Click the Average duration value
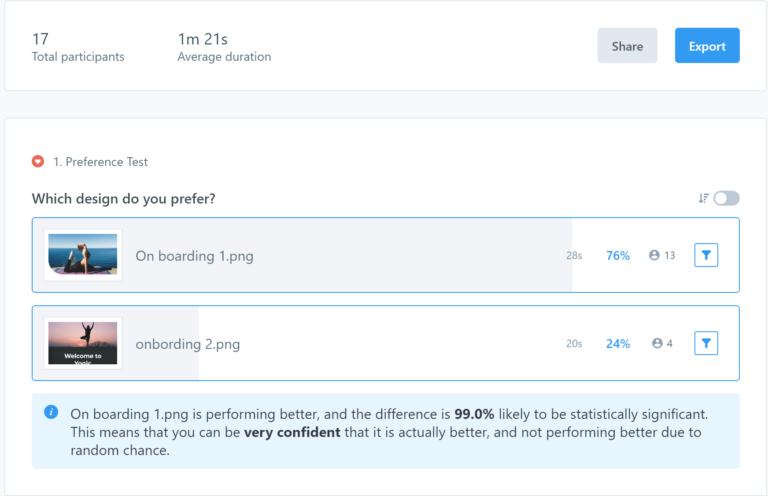The width and height of the screenshot is (768, 496). tap(202, 39)
